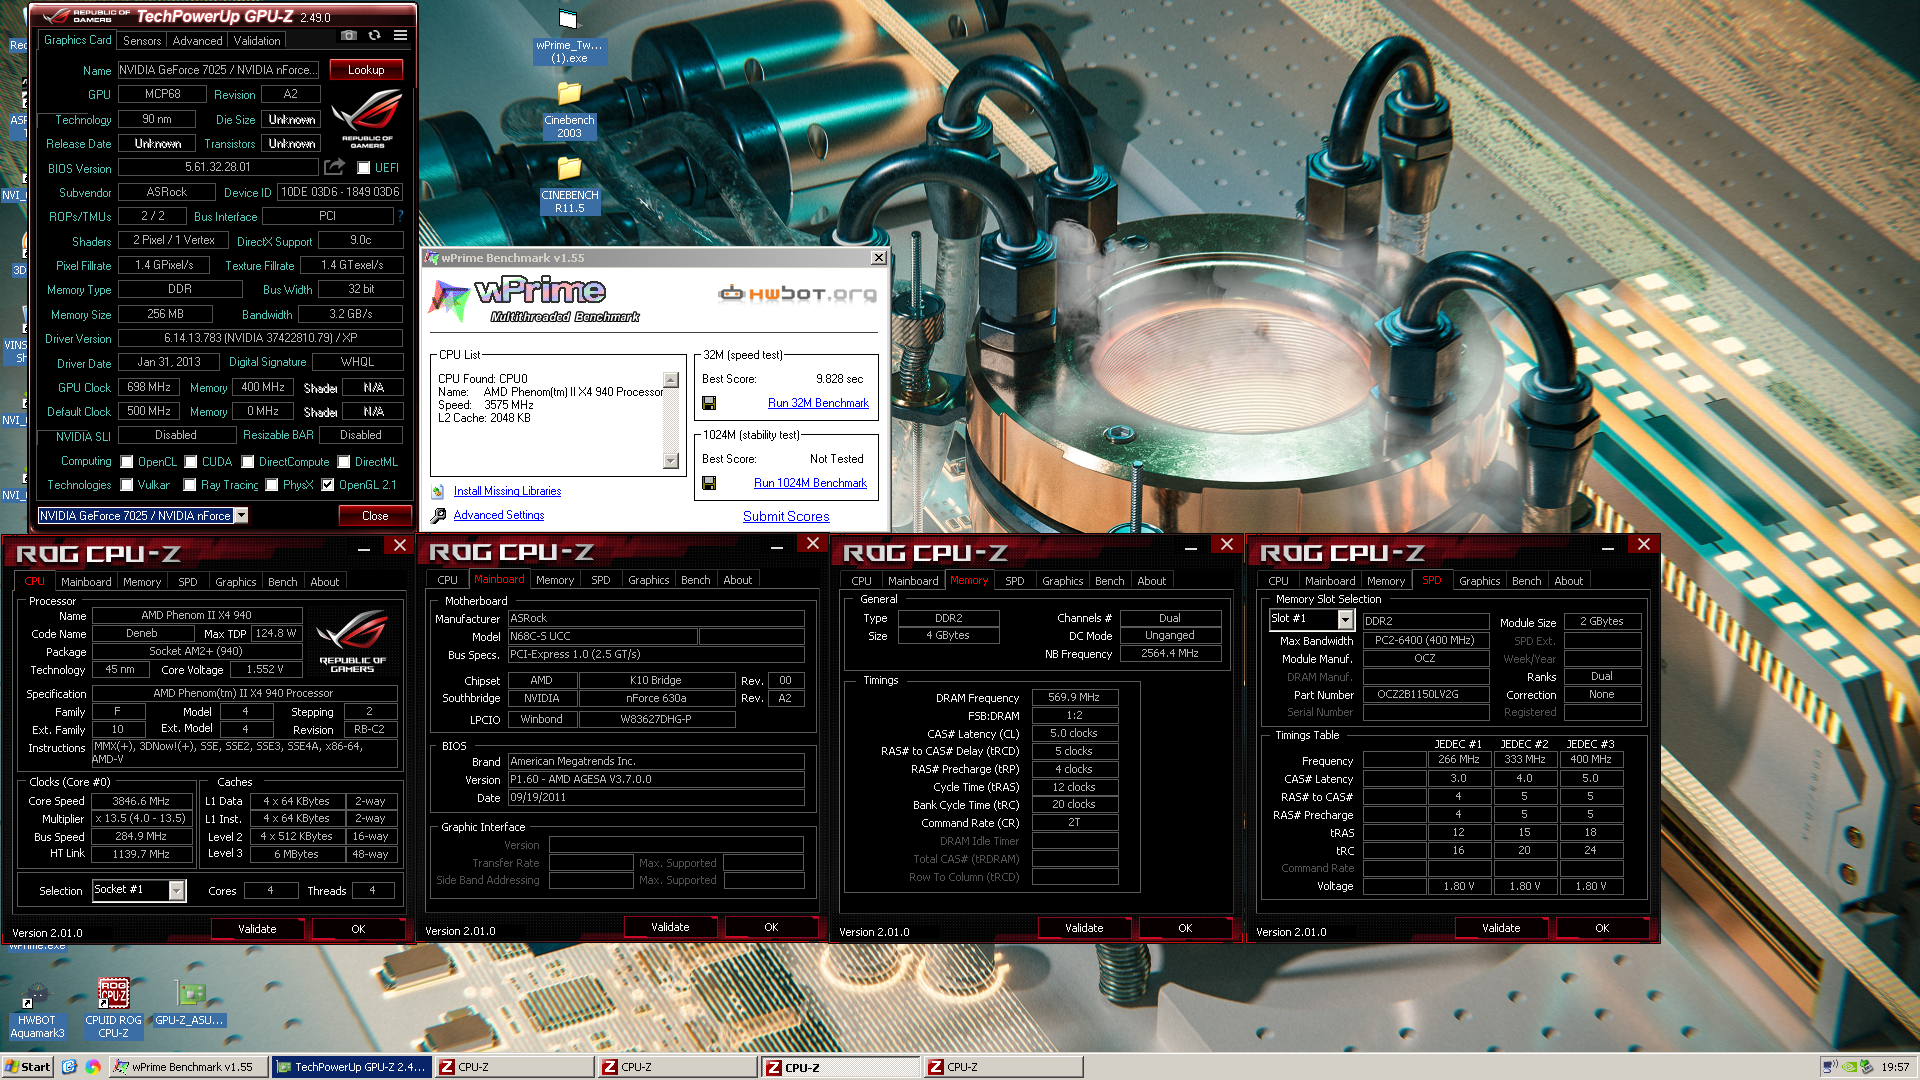Click ROG logo in GPU-Z window
Screen dimensions: 1920x1080
click(x=367, y=119)
